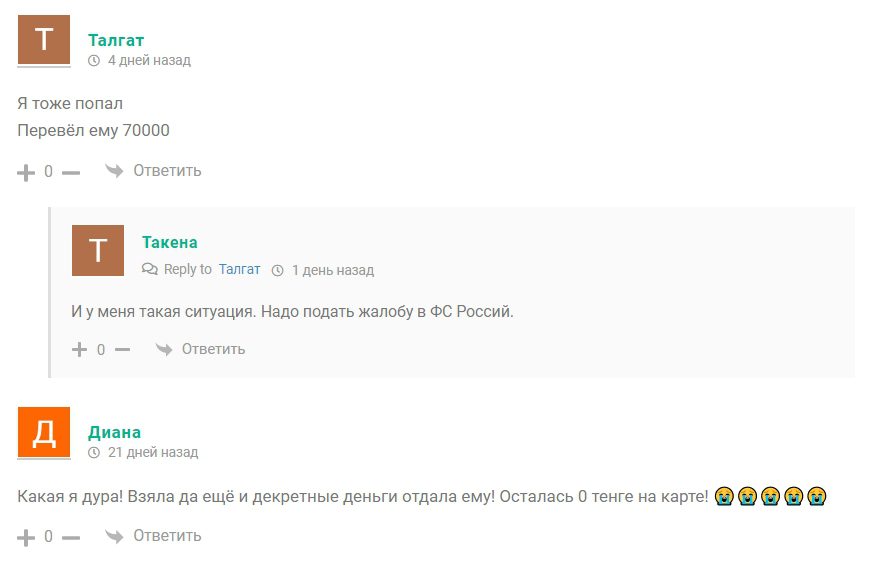Click the '4 дней назад' timestamp
This screenshot has height=566, width=869.
[x=149, y=60]
